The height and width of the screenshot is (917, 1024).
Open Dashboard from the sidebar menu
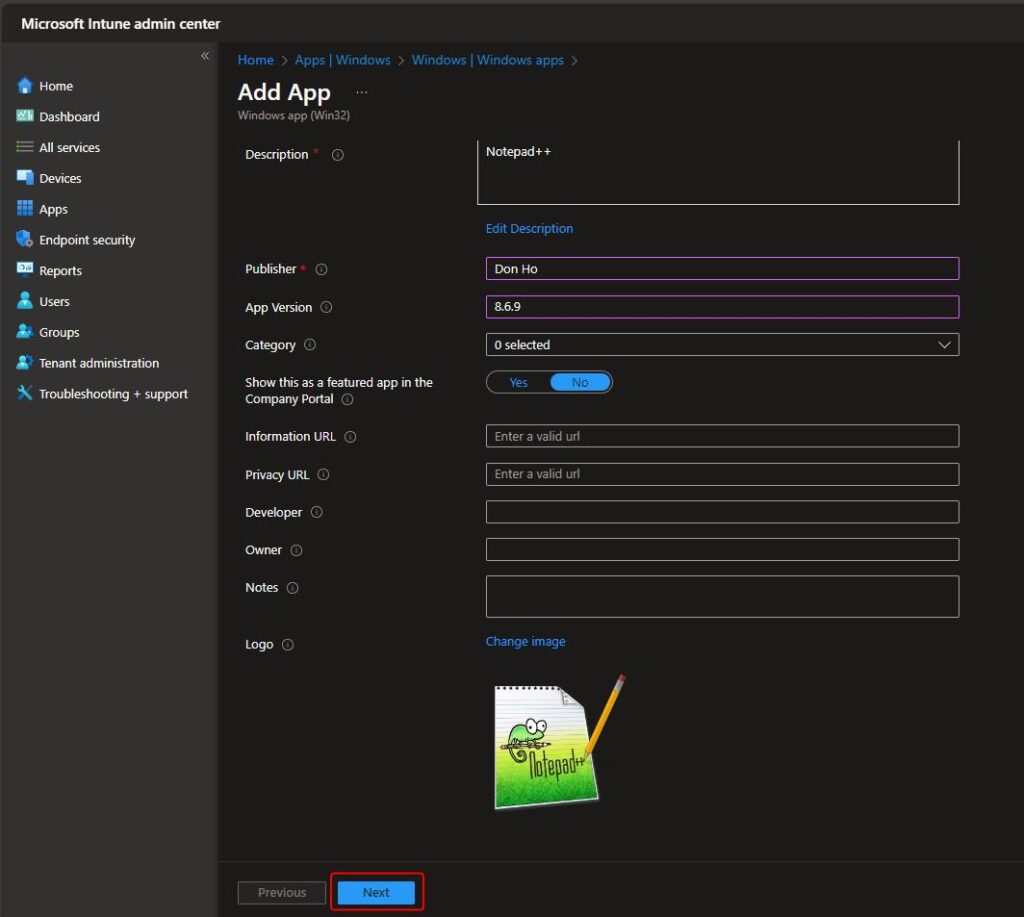(x=69, y=117)
